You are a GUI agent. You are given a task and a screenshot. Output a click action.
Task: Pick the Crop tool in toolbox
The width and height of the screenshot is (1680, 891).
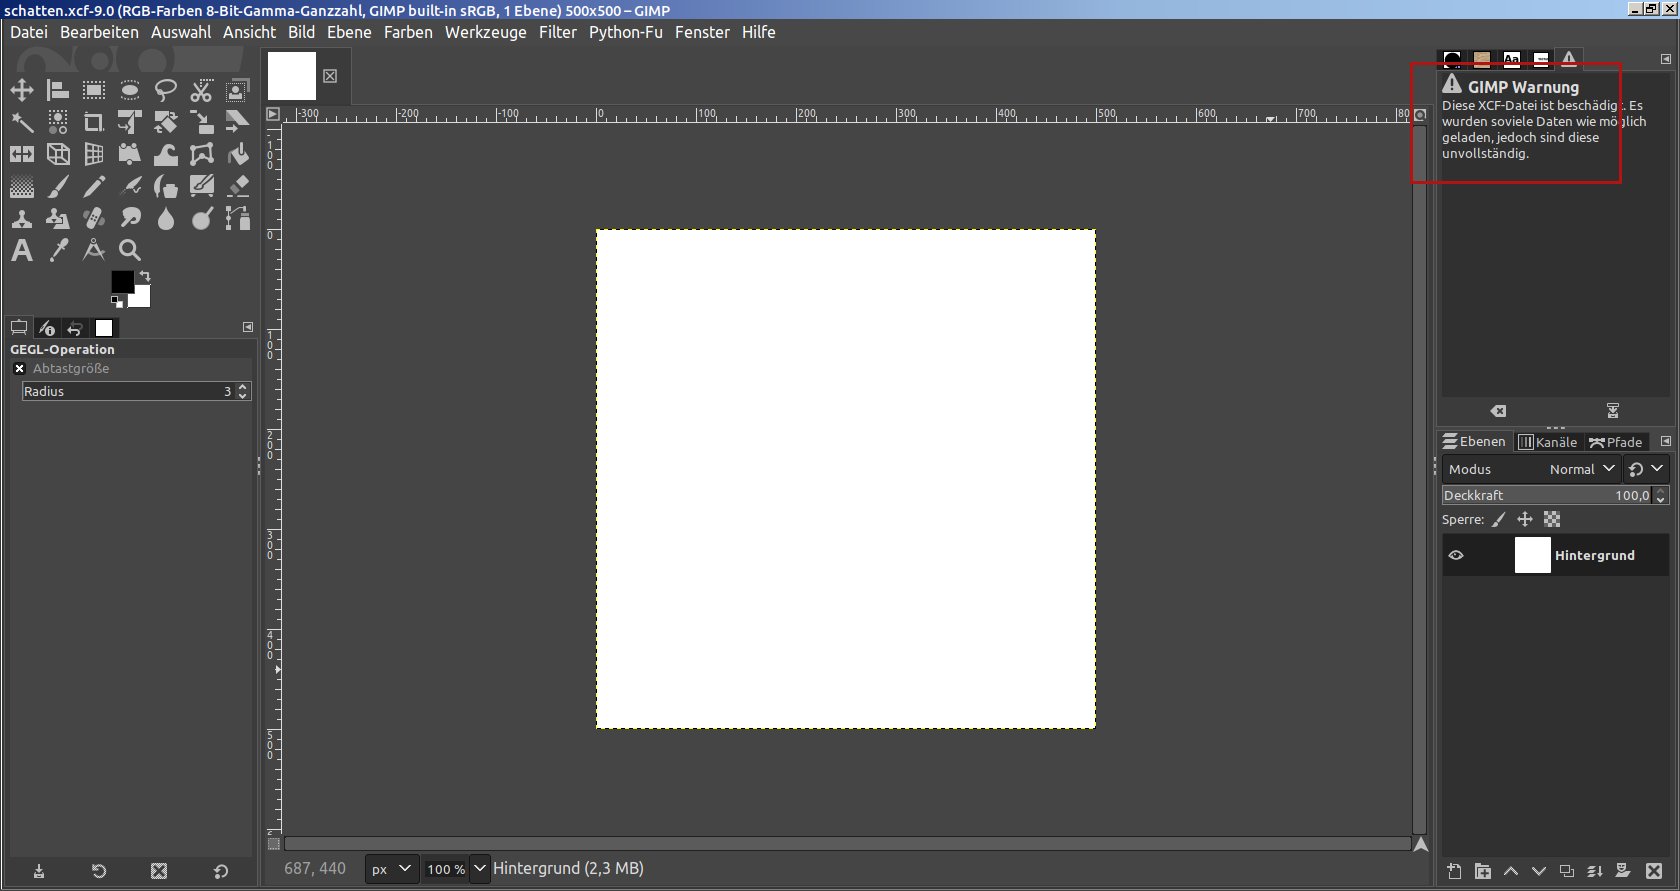[x=93, y=122]
